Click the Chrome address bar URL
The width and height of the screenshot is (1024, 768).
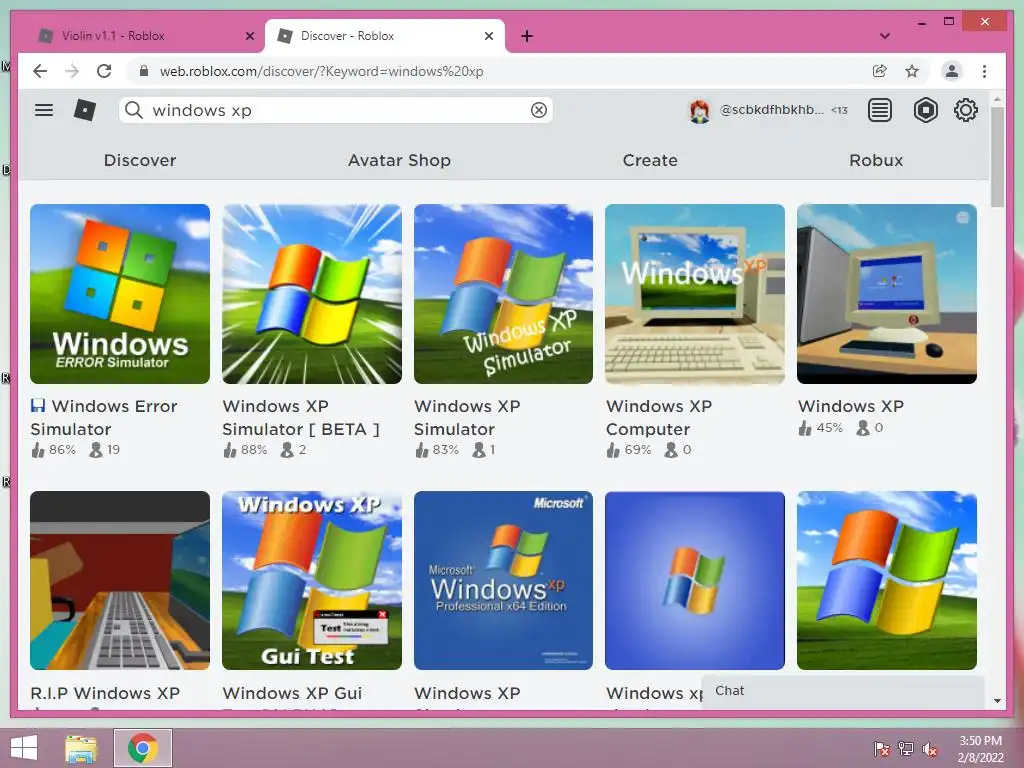pos(321,71)
